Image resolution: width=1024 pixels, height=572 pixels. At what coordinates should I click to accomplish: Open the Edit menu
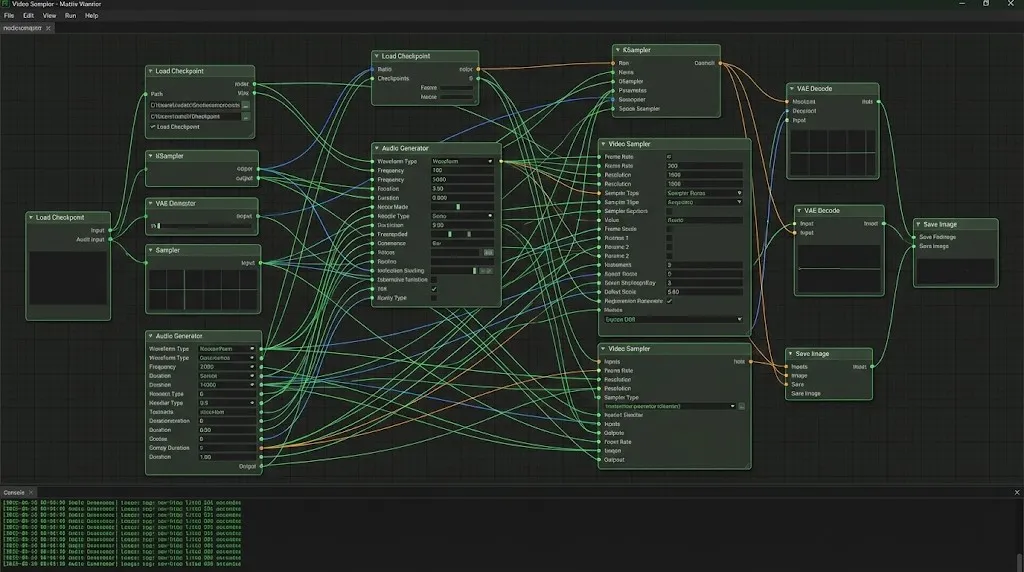click(28, 16)
